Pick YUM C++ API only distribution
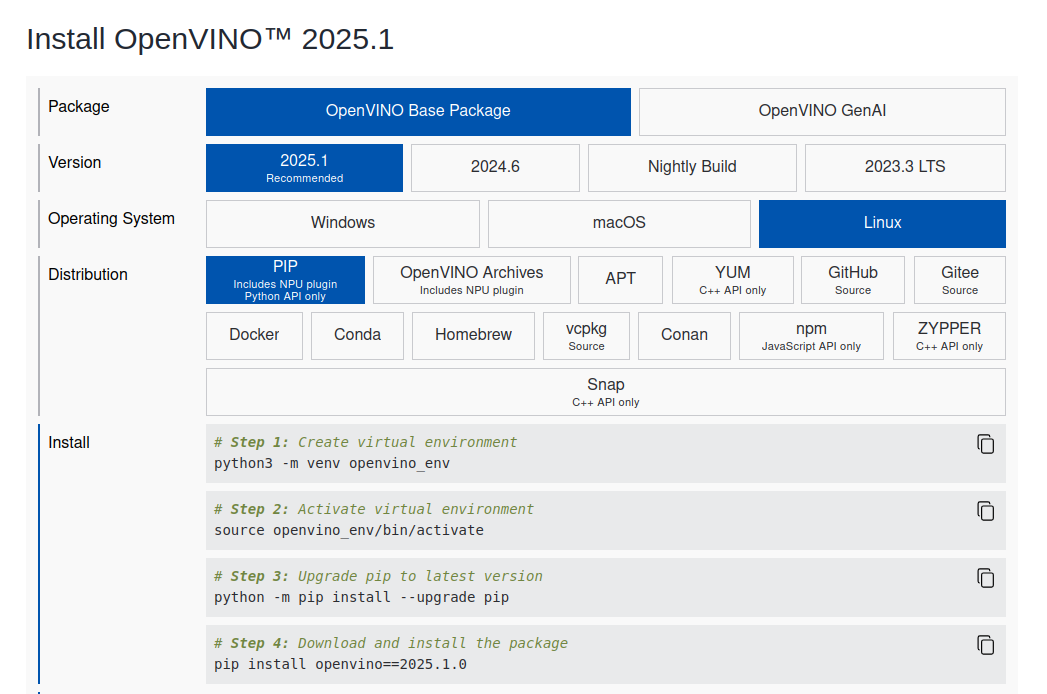Viewport: 1047px width, 694px height. pyautogui.click(x=732, y=280)
